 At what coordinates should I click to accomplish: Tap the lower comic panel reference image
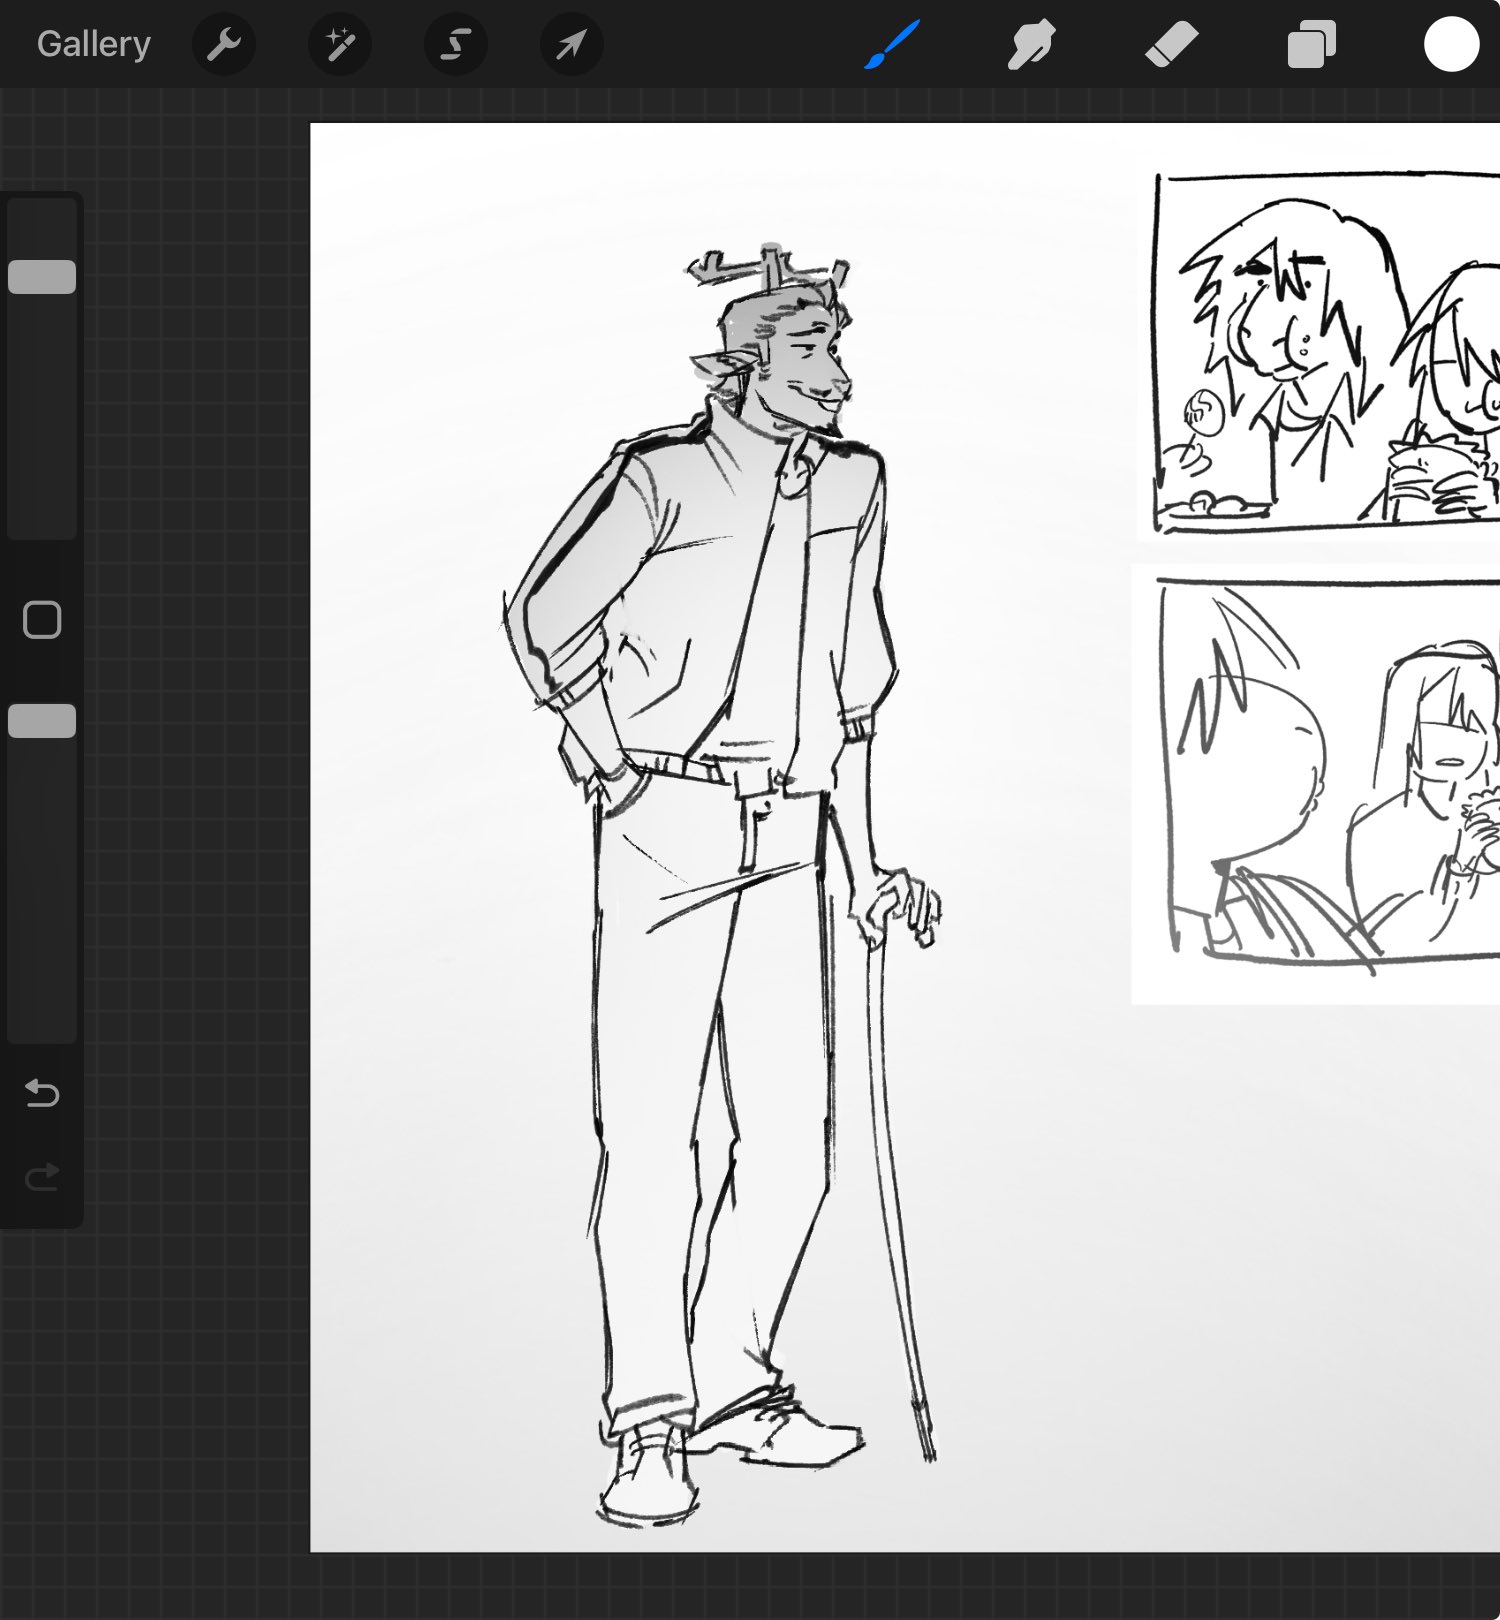pyautogui.click(x=1316, y=784)
